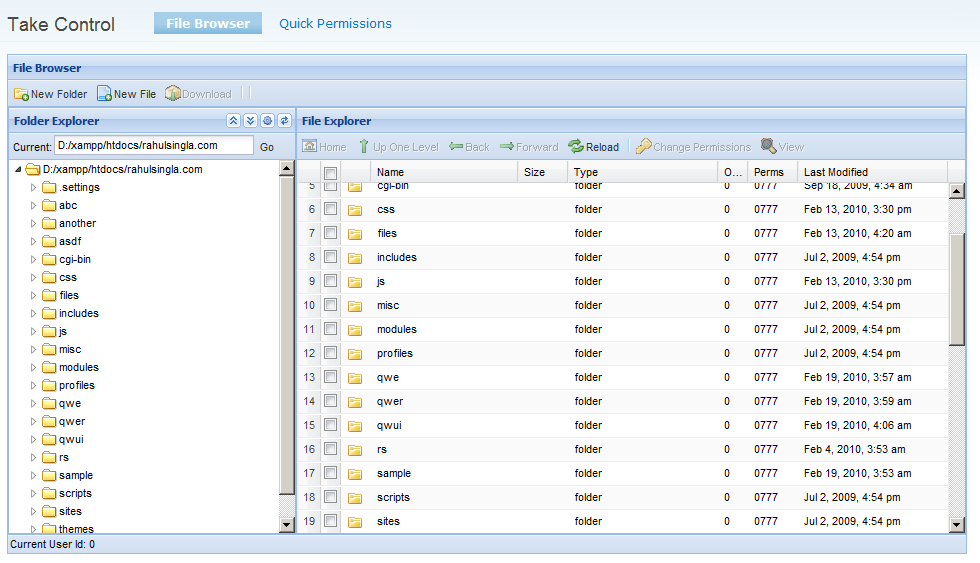The height and width of the screenshot is (563, 980).
Task: Click the Go button next to the path
Action: click(x=267, y=147)
